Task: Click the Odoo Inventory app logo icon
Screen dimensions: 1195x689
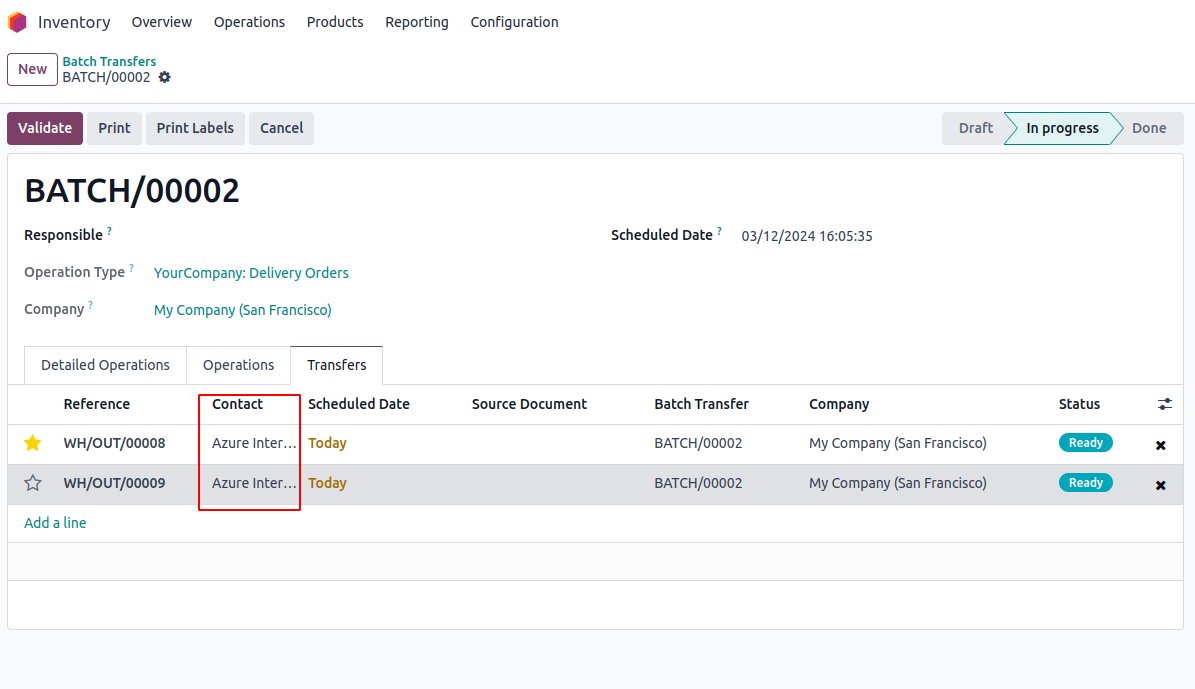Action: pyautogui.click(x=17, y=22)
